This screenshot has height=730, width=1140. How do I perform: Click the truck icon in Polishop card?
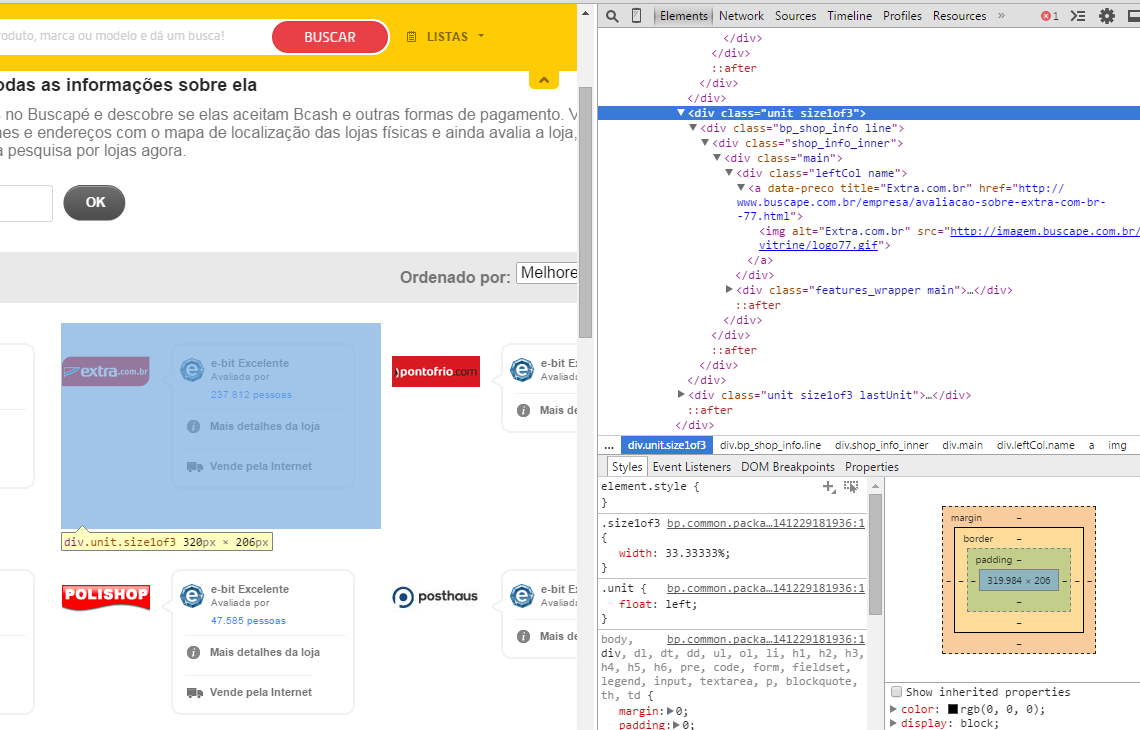coord(194,693)
